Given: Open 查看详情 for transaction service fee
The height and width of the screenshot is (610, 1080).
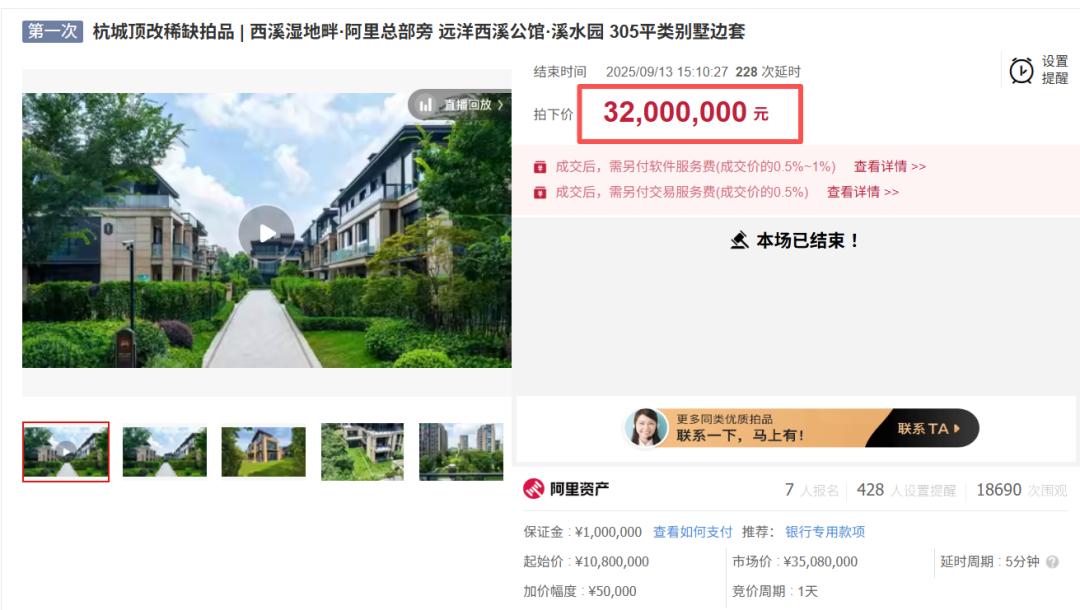Looking at the screenshot, I should 862,192.
